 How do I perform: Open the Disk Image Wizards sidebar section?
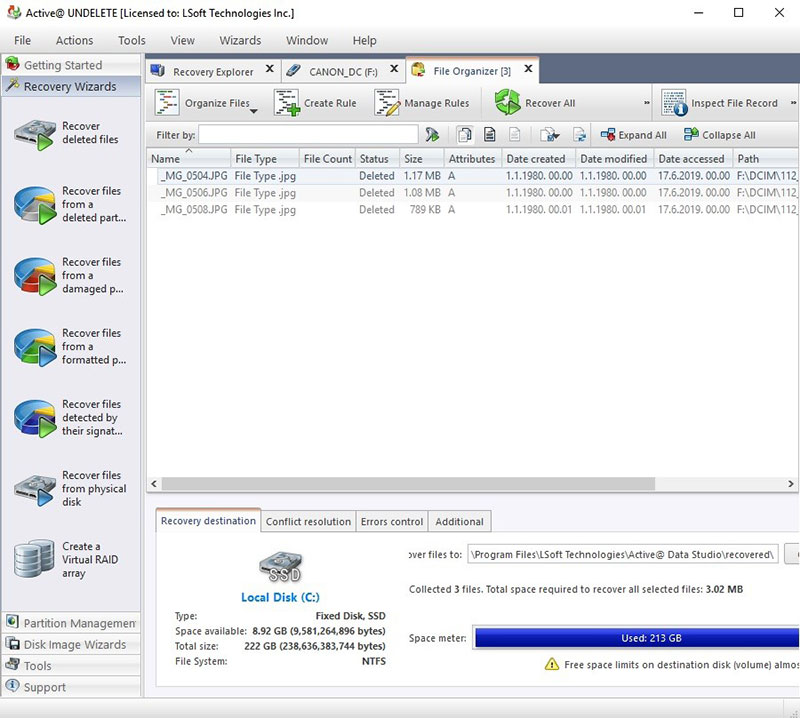pyautogui.click(x=71, y=644)
